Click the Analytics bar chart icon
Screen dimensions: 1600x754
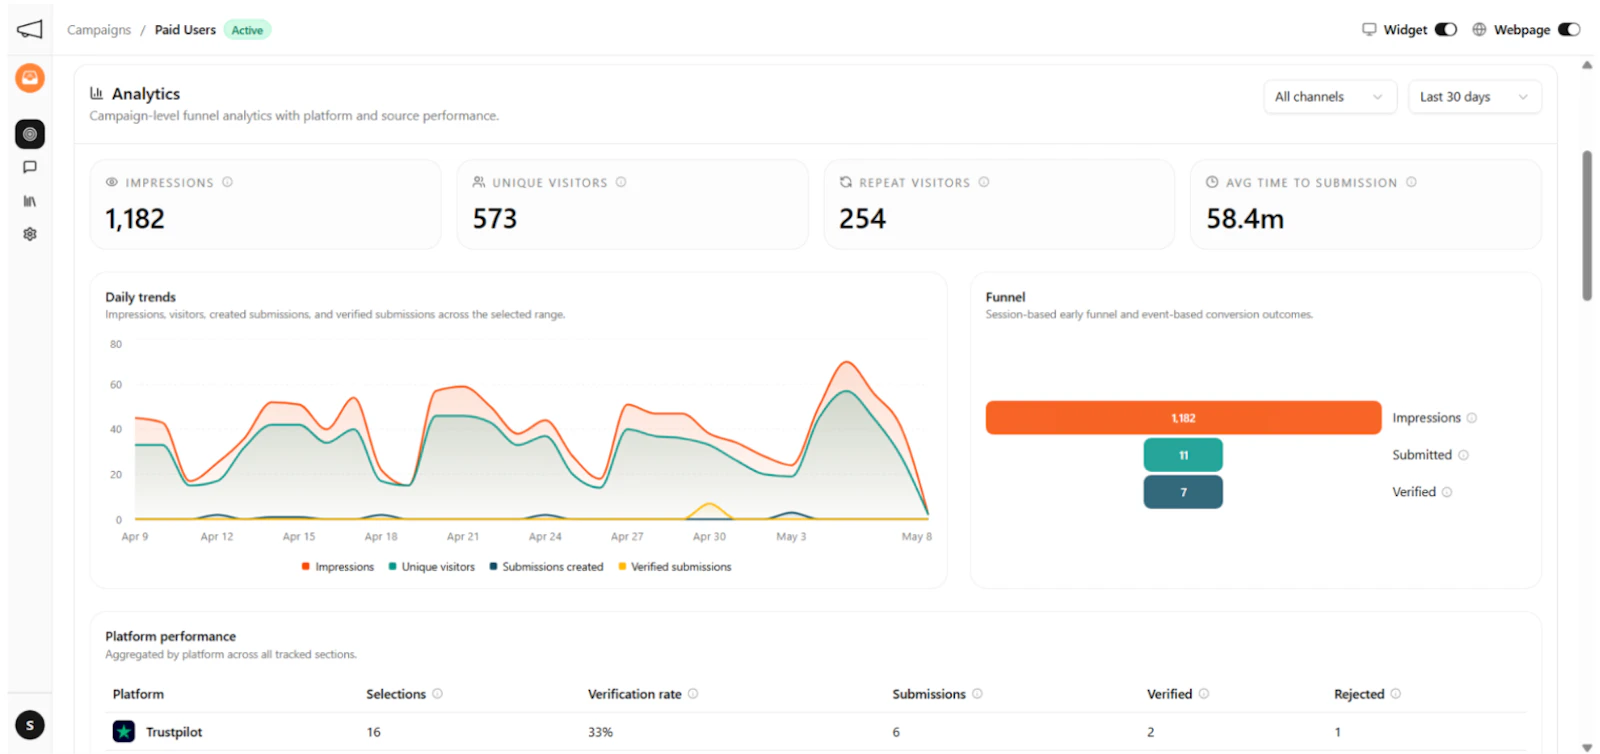click(x=97, y=93)
